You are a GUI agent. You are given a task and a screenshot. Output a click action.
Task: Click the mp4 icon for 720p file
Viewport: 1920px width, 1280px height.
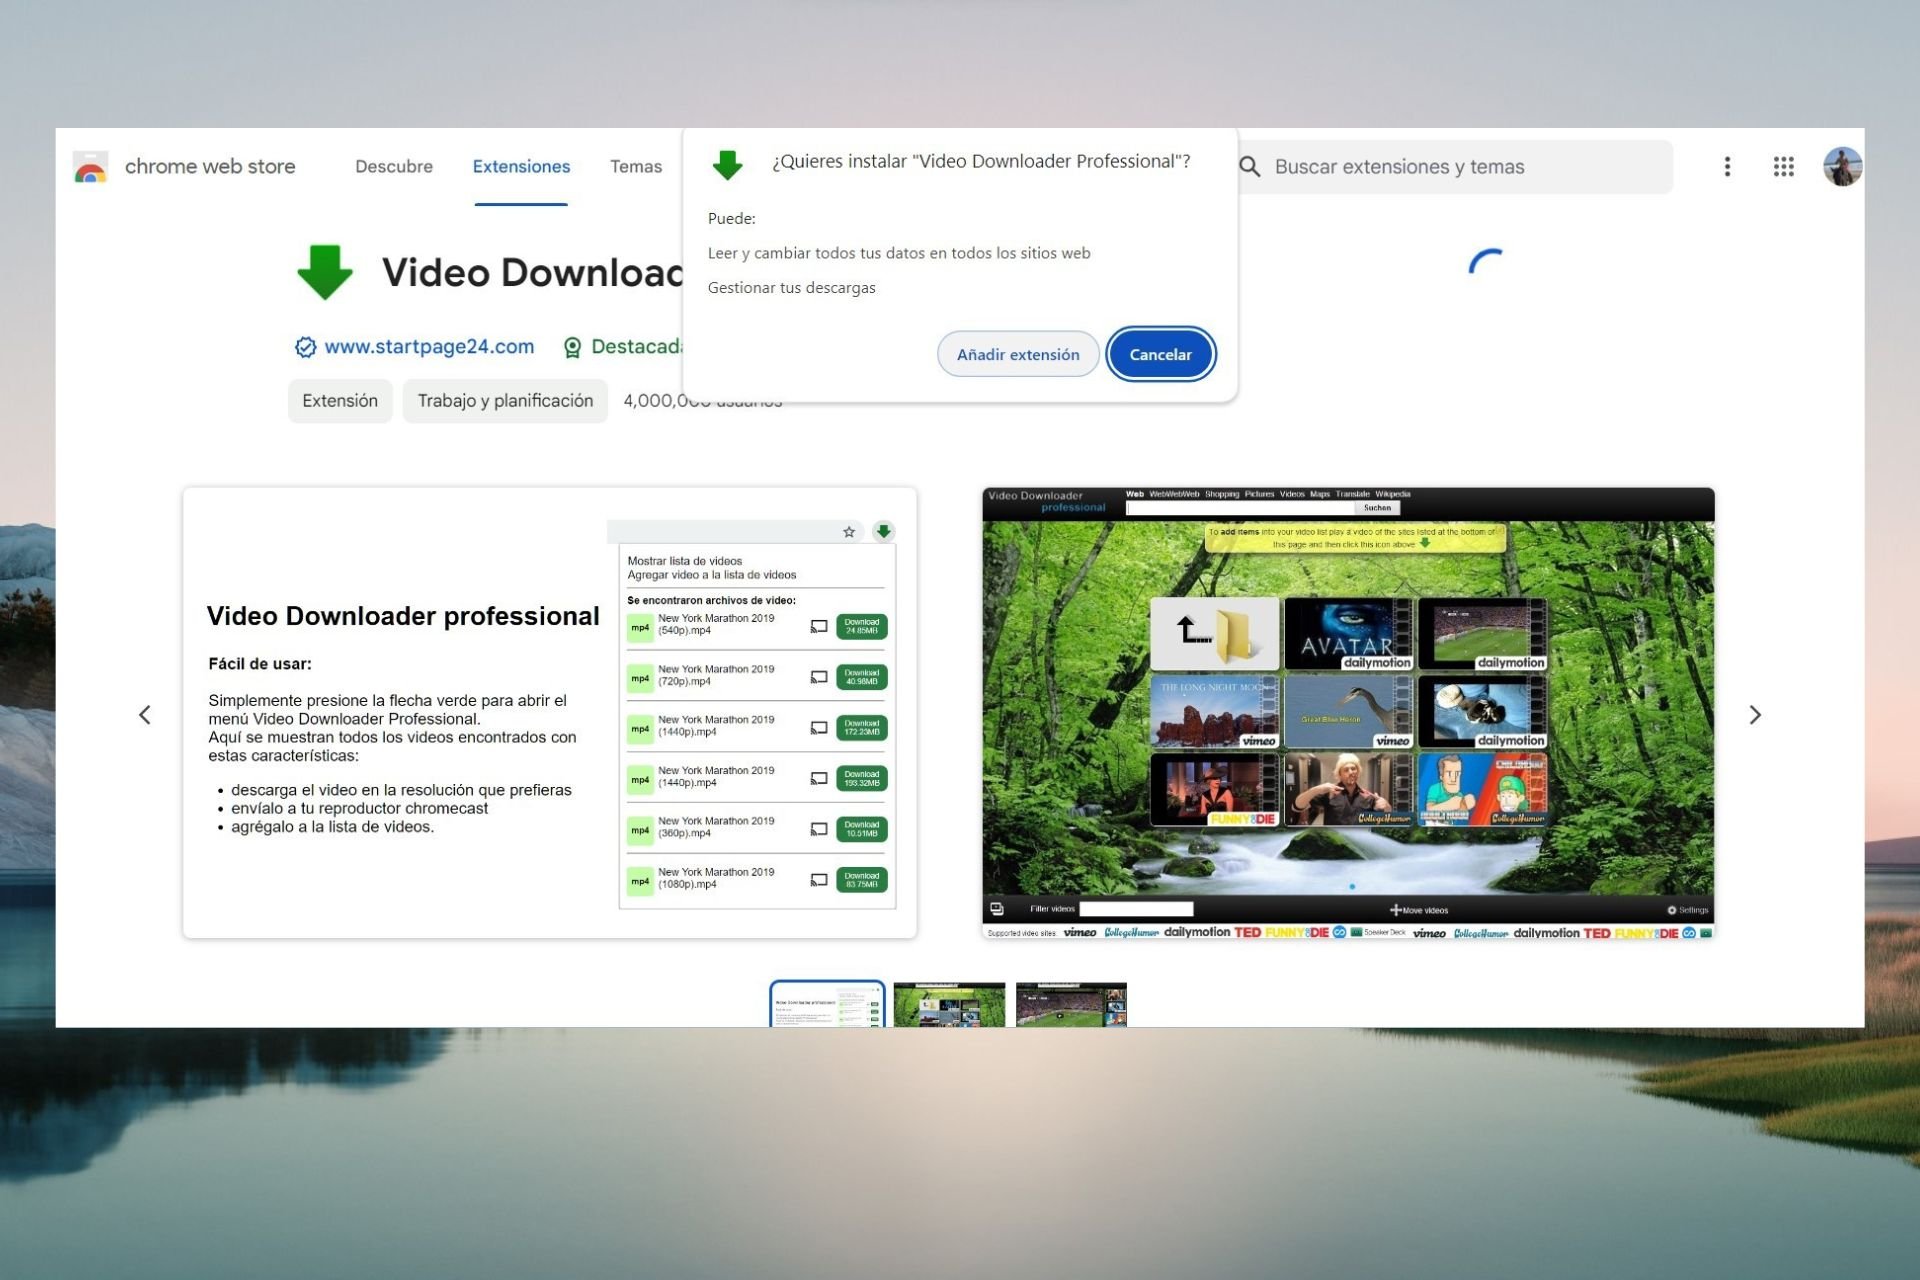point(640,678)
